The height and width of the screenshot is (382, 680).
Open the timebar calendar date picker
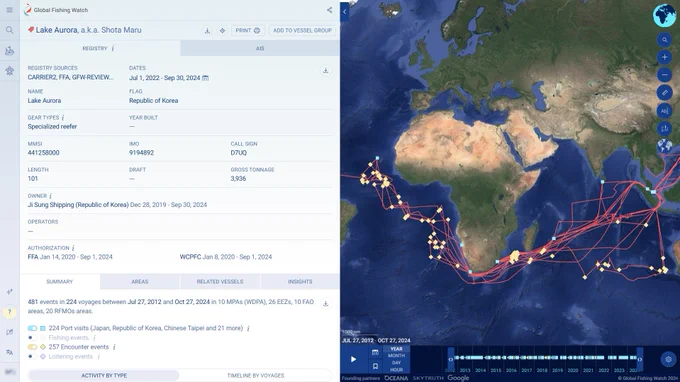point(375,353)
